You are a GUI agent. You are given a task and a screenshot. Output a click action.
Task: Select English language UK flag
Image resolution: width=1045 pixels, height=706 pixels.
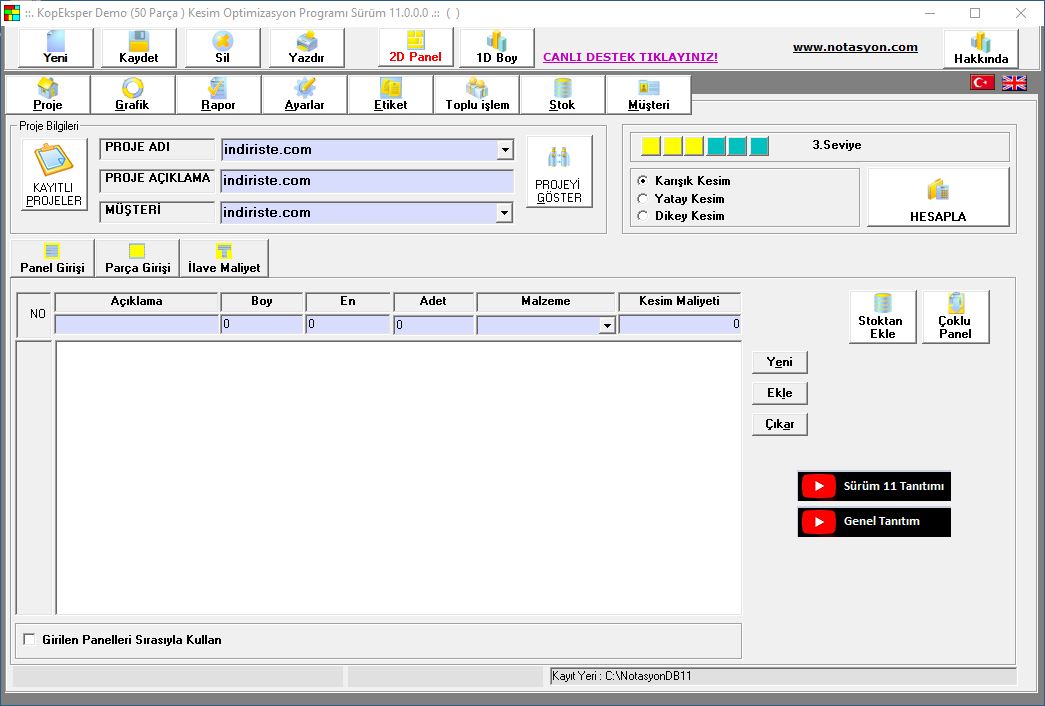tap(1014, 83)
